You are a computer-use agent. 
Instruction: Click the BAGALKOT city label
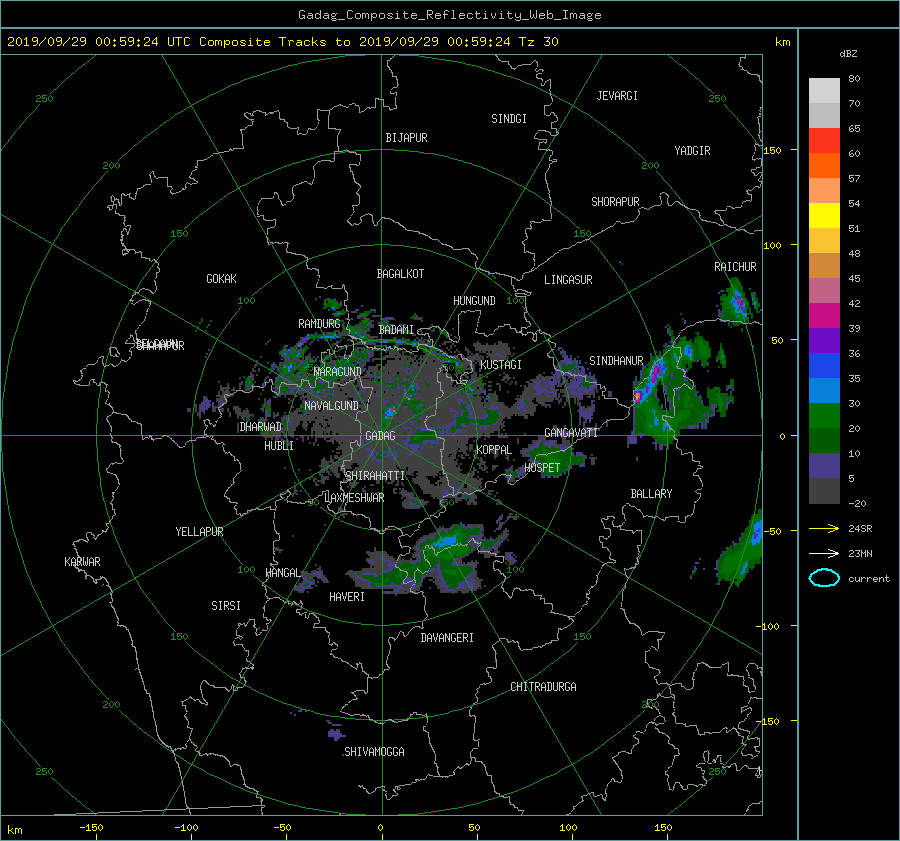(400, 274)
